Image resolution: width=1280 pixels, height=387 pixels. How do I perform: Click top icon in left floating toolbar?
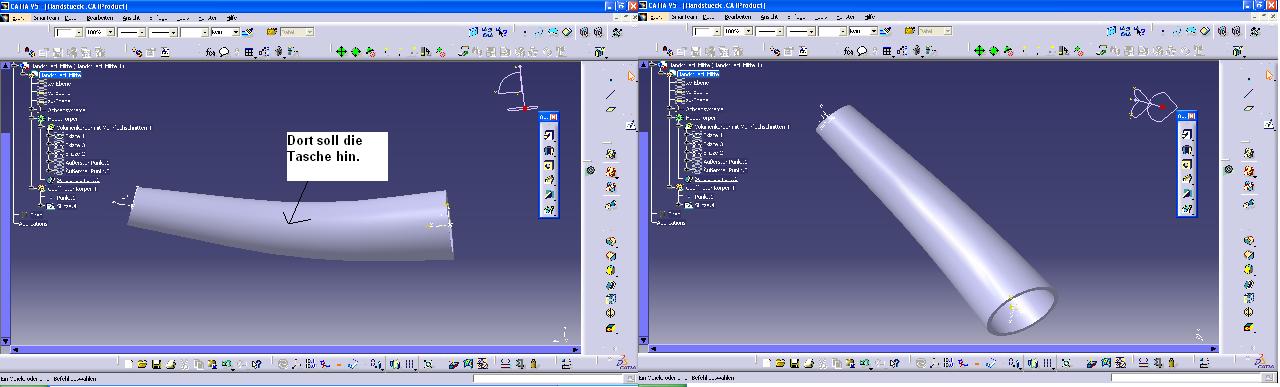pyautogui.click(x=548, y=134)
